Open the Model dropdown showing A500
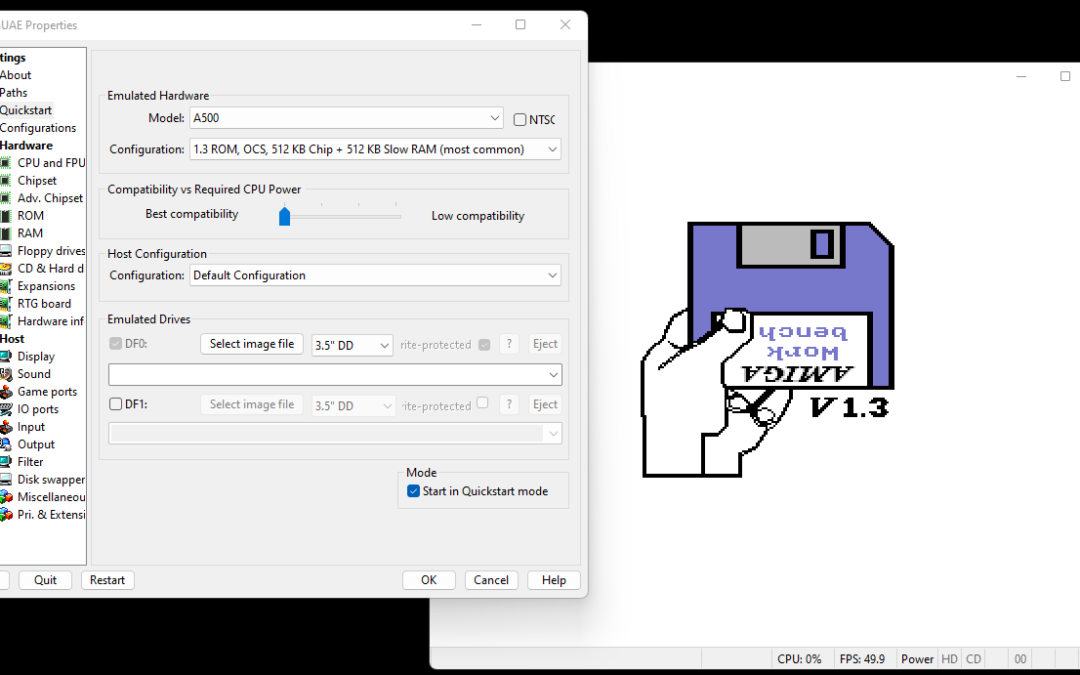The width and height of the screenshot is (1080, 675). tap(346, 118)
